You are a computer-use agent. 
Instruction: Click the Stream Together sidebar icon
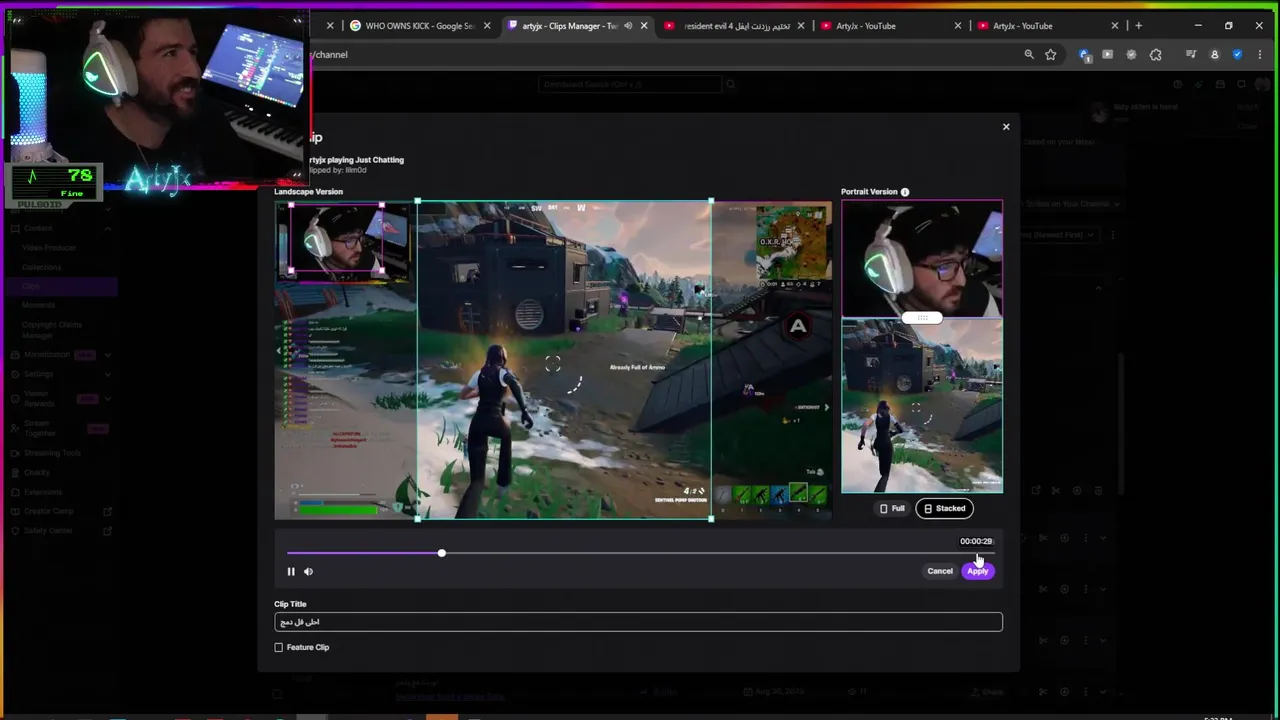15,428
